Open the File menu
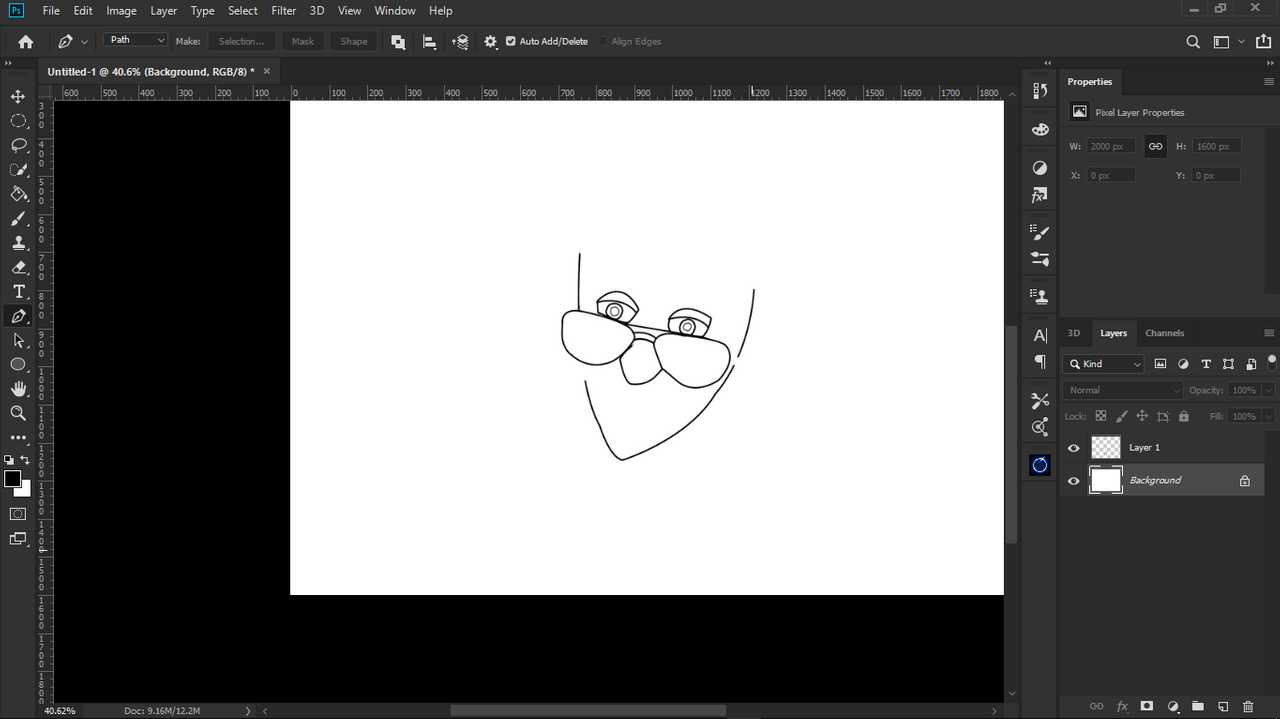 (51, 11)
